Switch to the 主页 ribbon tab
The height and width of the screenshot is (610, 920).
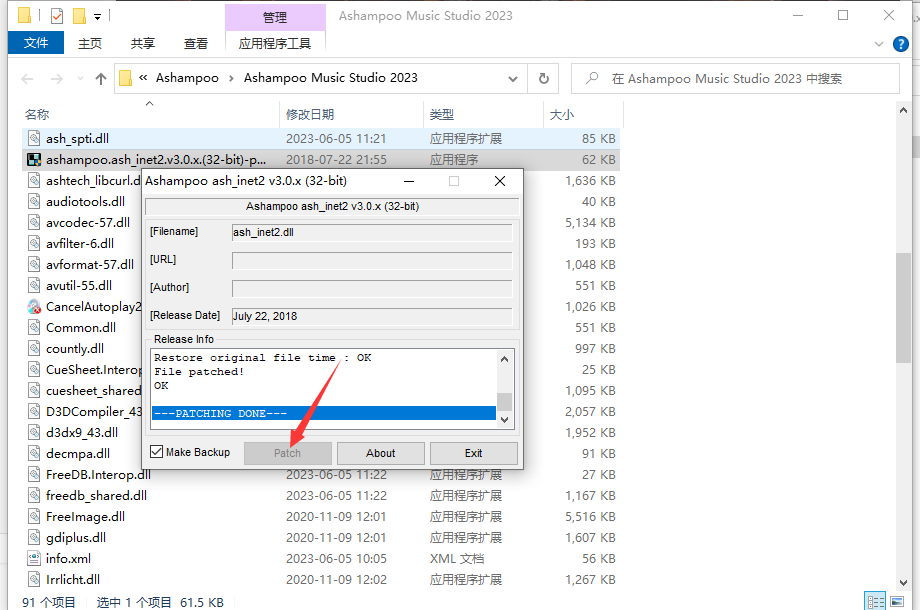[x=90, y=43]
